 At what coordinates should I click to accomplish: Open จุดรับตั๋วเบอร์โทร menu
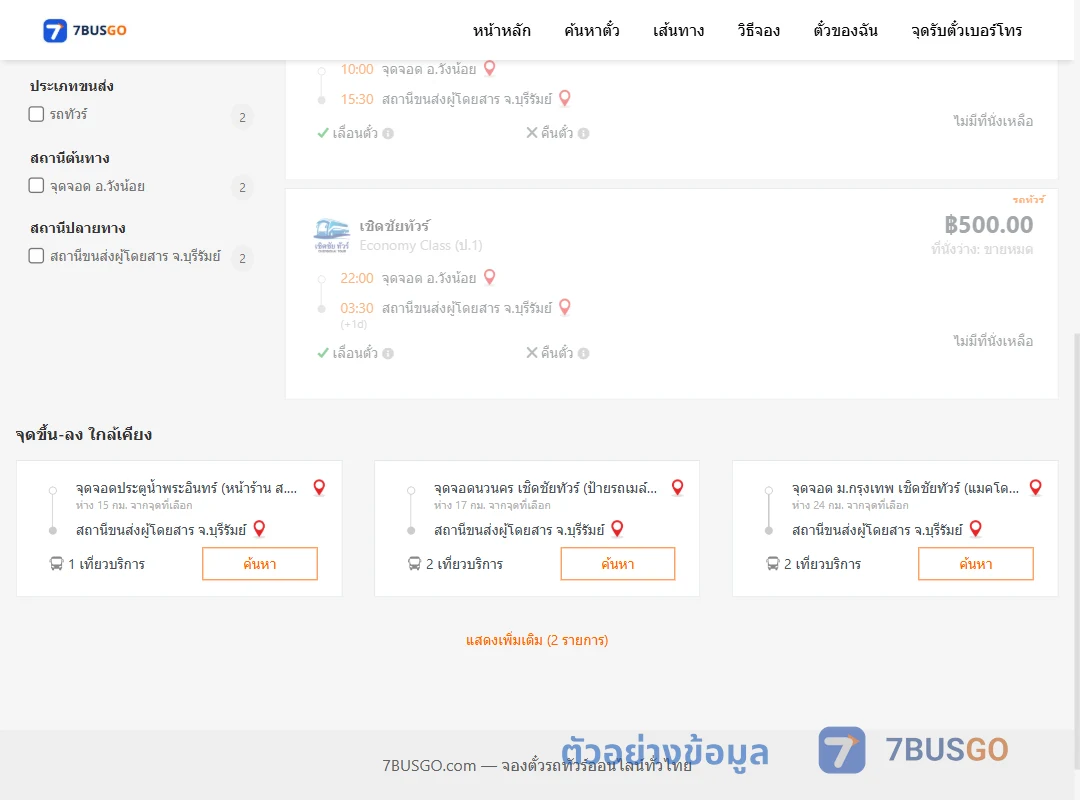(x=966, y=31)
